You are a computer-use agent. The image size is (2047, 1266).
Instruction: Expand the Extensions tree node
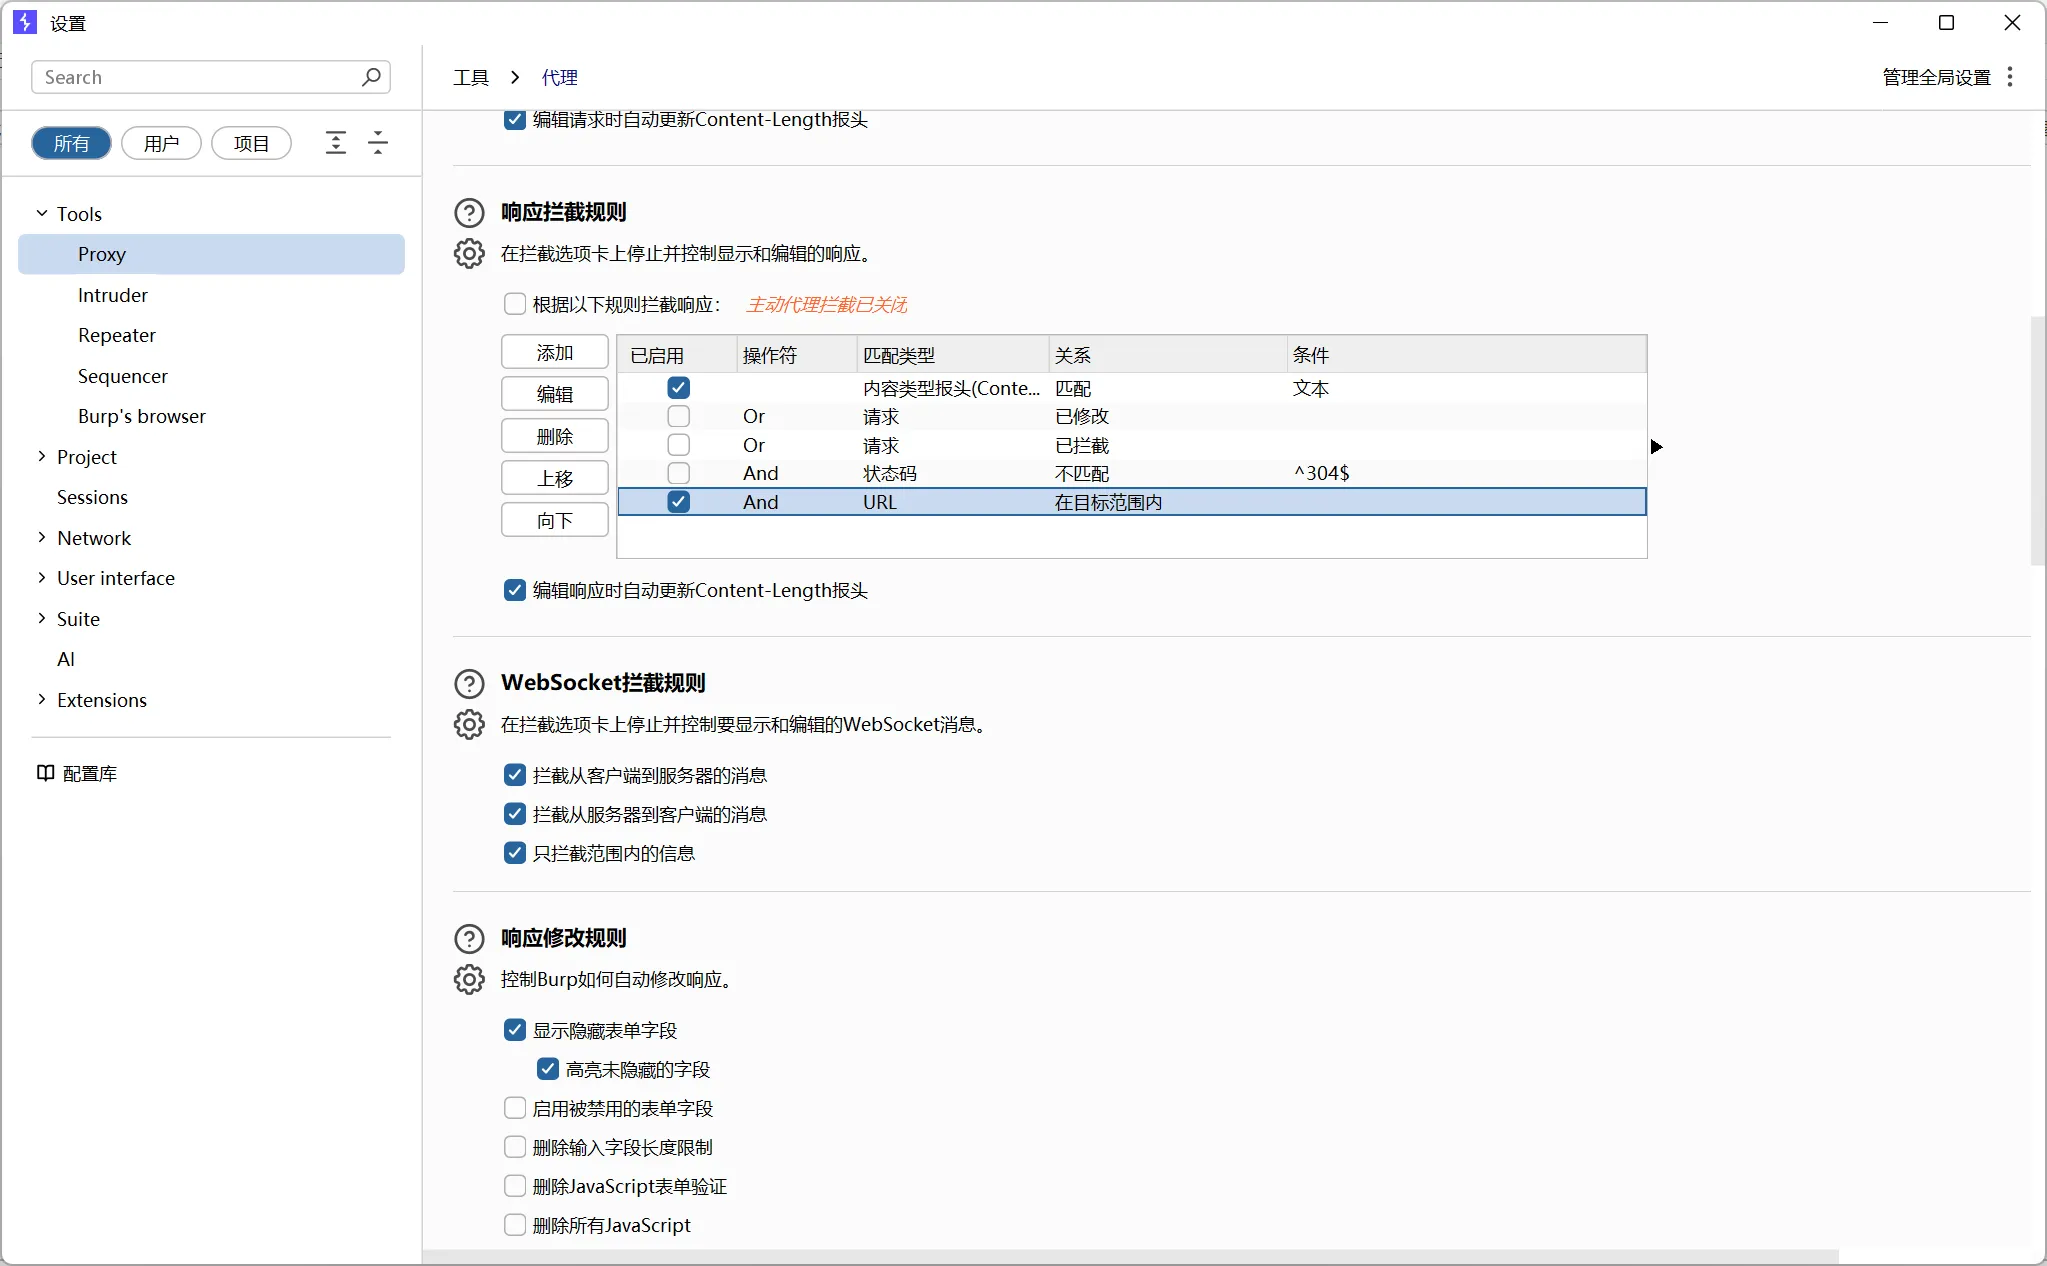coord(42,700)
